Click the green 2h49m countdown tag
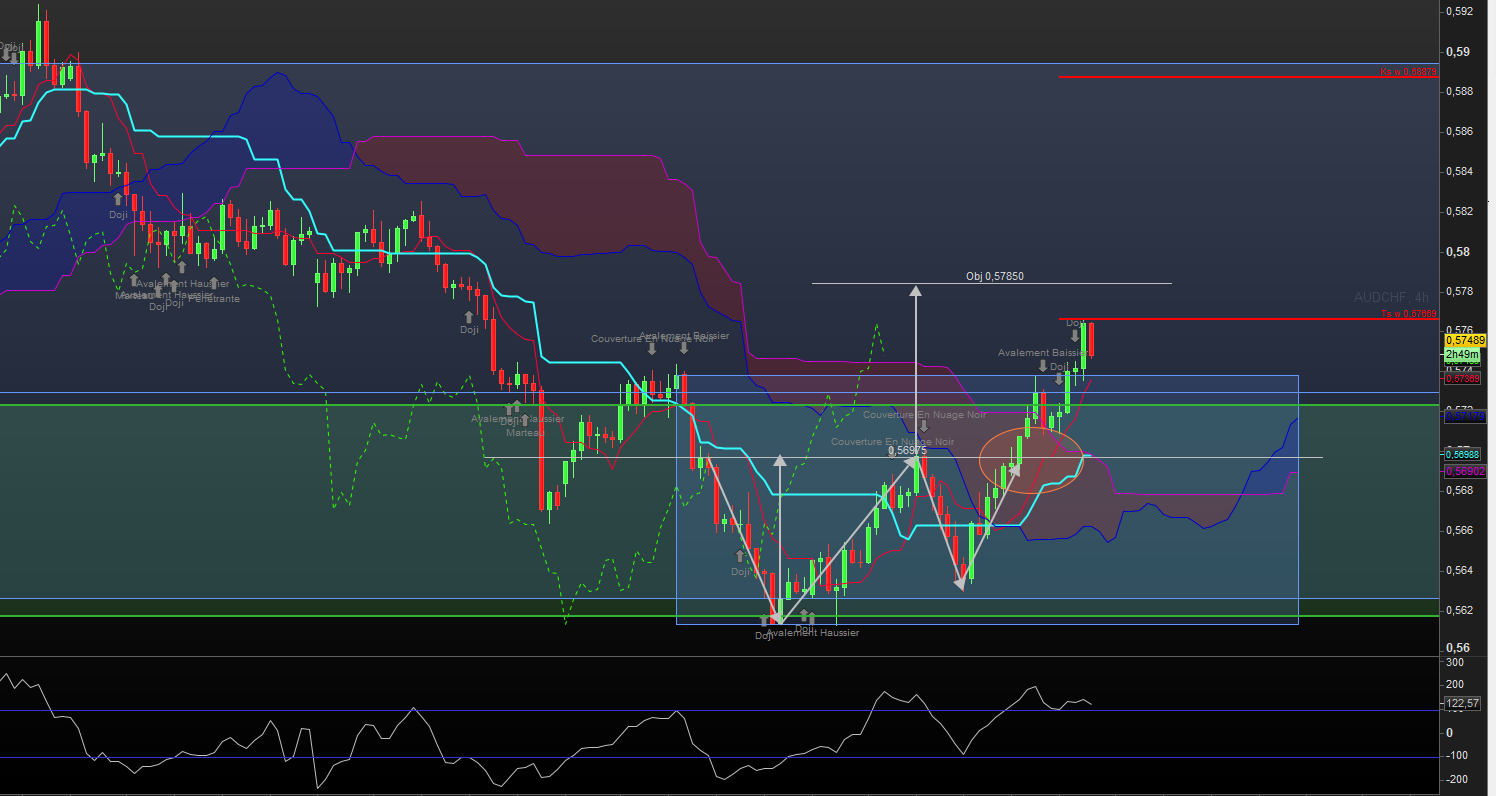 point(1460,354)
